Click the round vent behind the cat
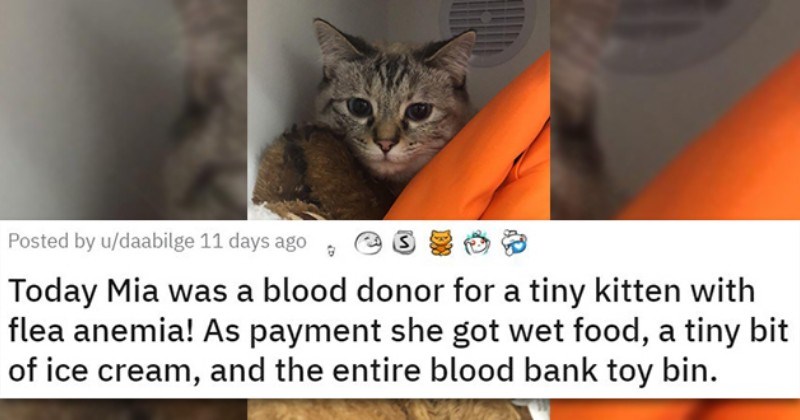The width and height of the screenshot is (800, 420). coord(487,31)
